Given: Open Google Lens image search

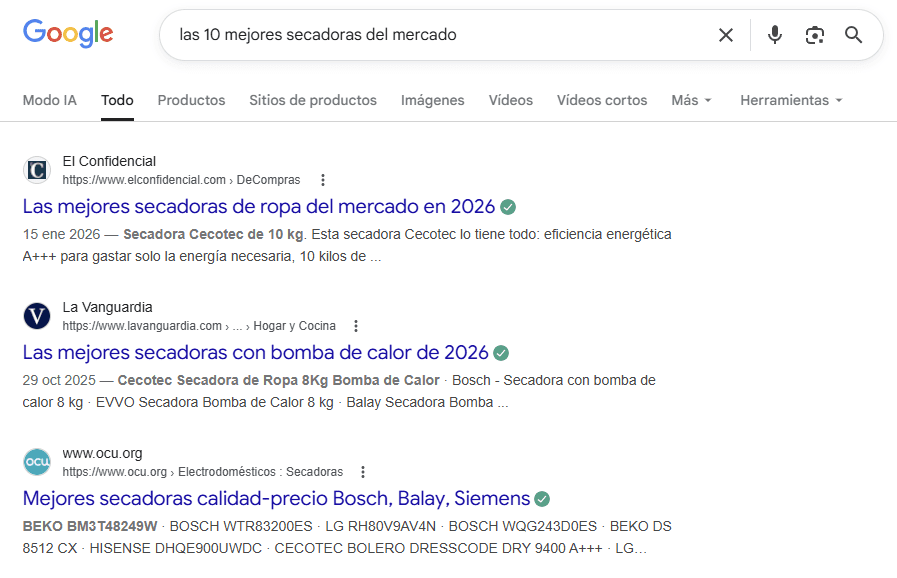Looking at the screenshot, I should 814,34.
